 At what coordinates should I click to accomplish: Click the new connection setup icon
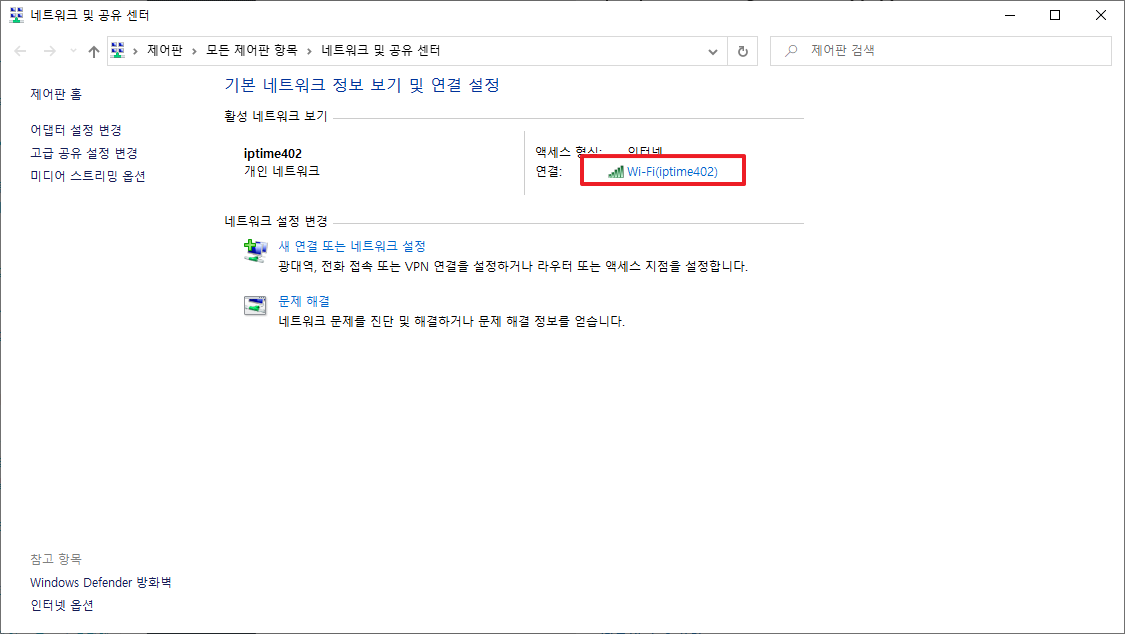[255, 251]
